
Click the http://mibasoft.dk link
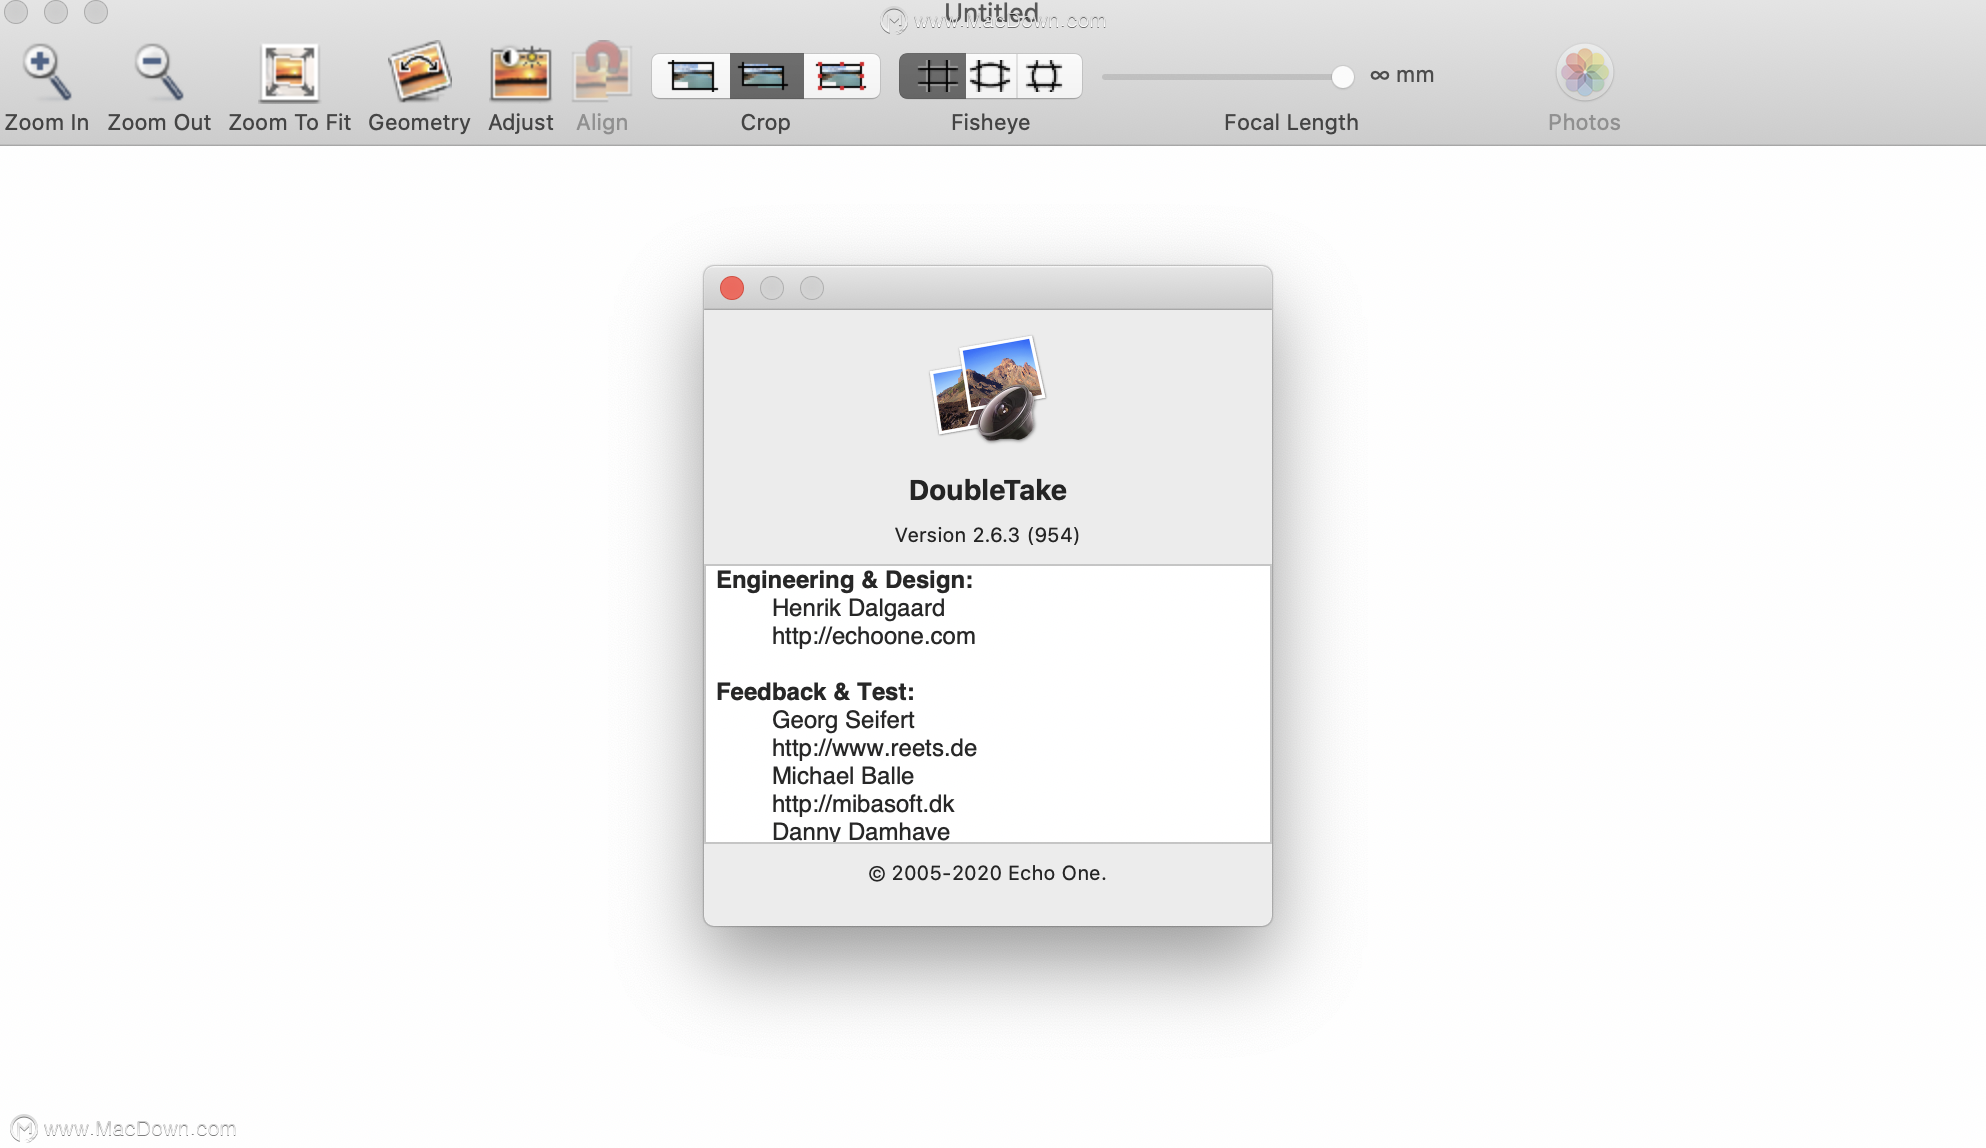(863, 804)
